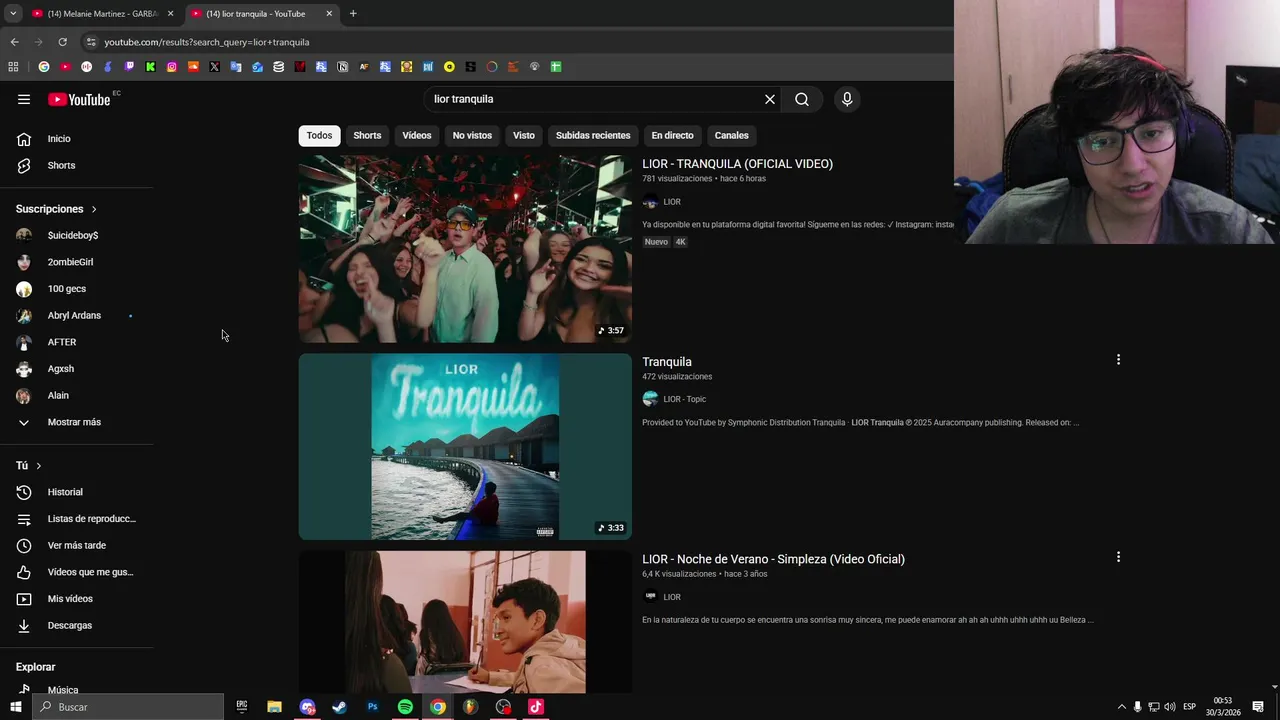Show hidden system tray icons
This screenshot has height=720, width=1280.
tap(1121, 707)
